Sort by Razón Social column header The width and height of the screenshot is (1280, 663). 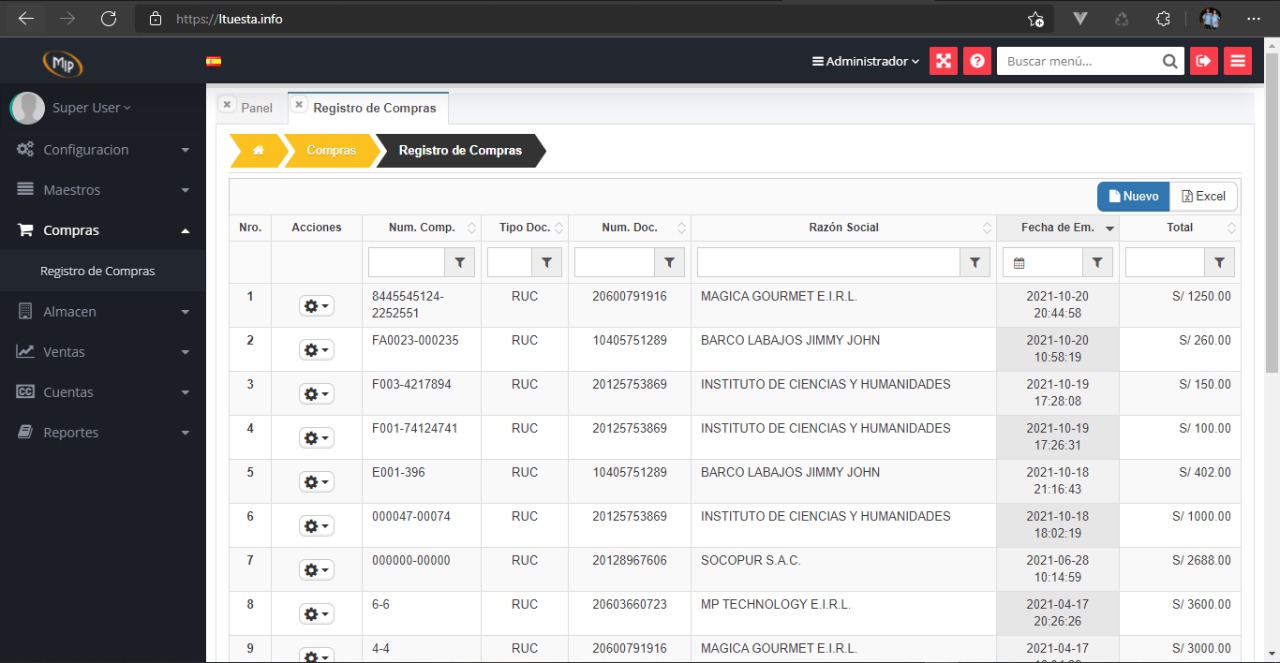[844, 228]
